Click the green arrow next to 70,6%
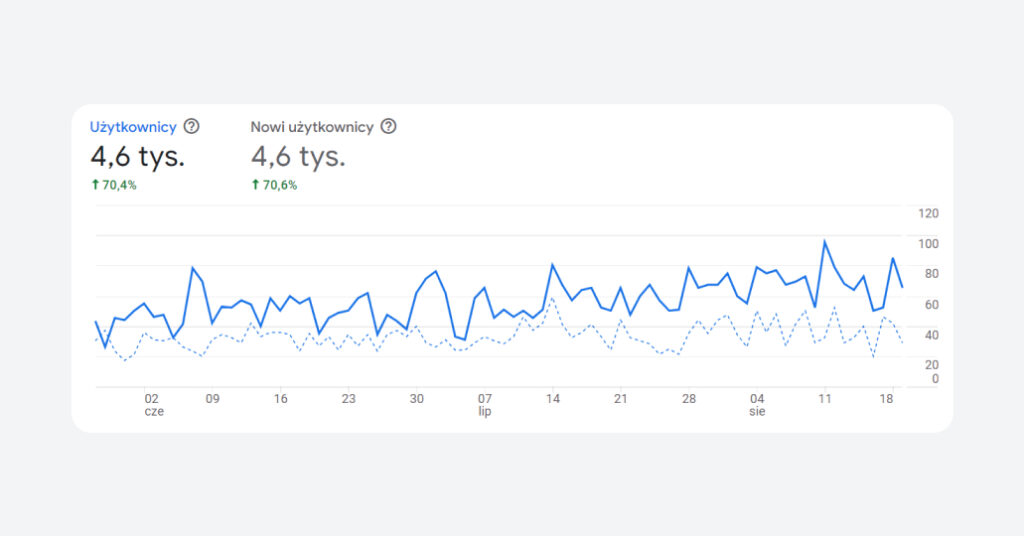The image size is (1024, 536). 255,184
